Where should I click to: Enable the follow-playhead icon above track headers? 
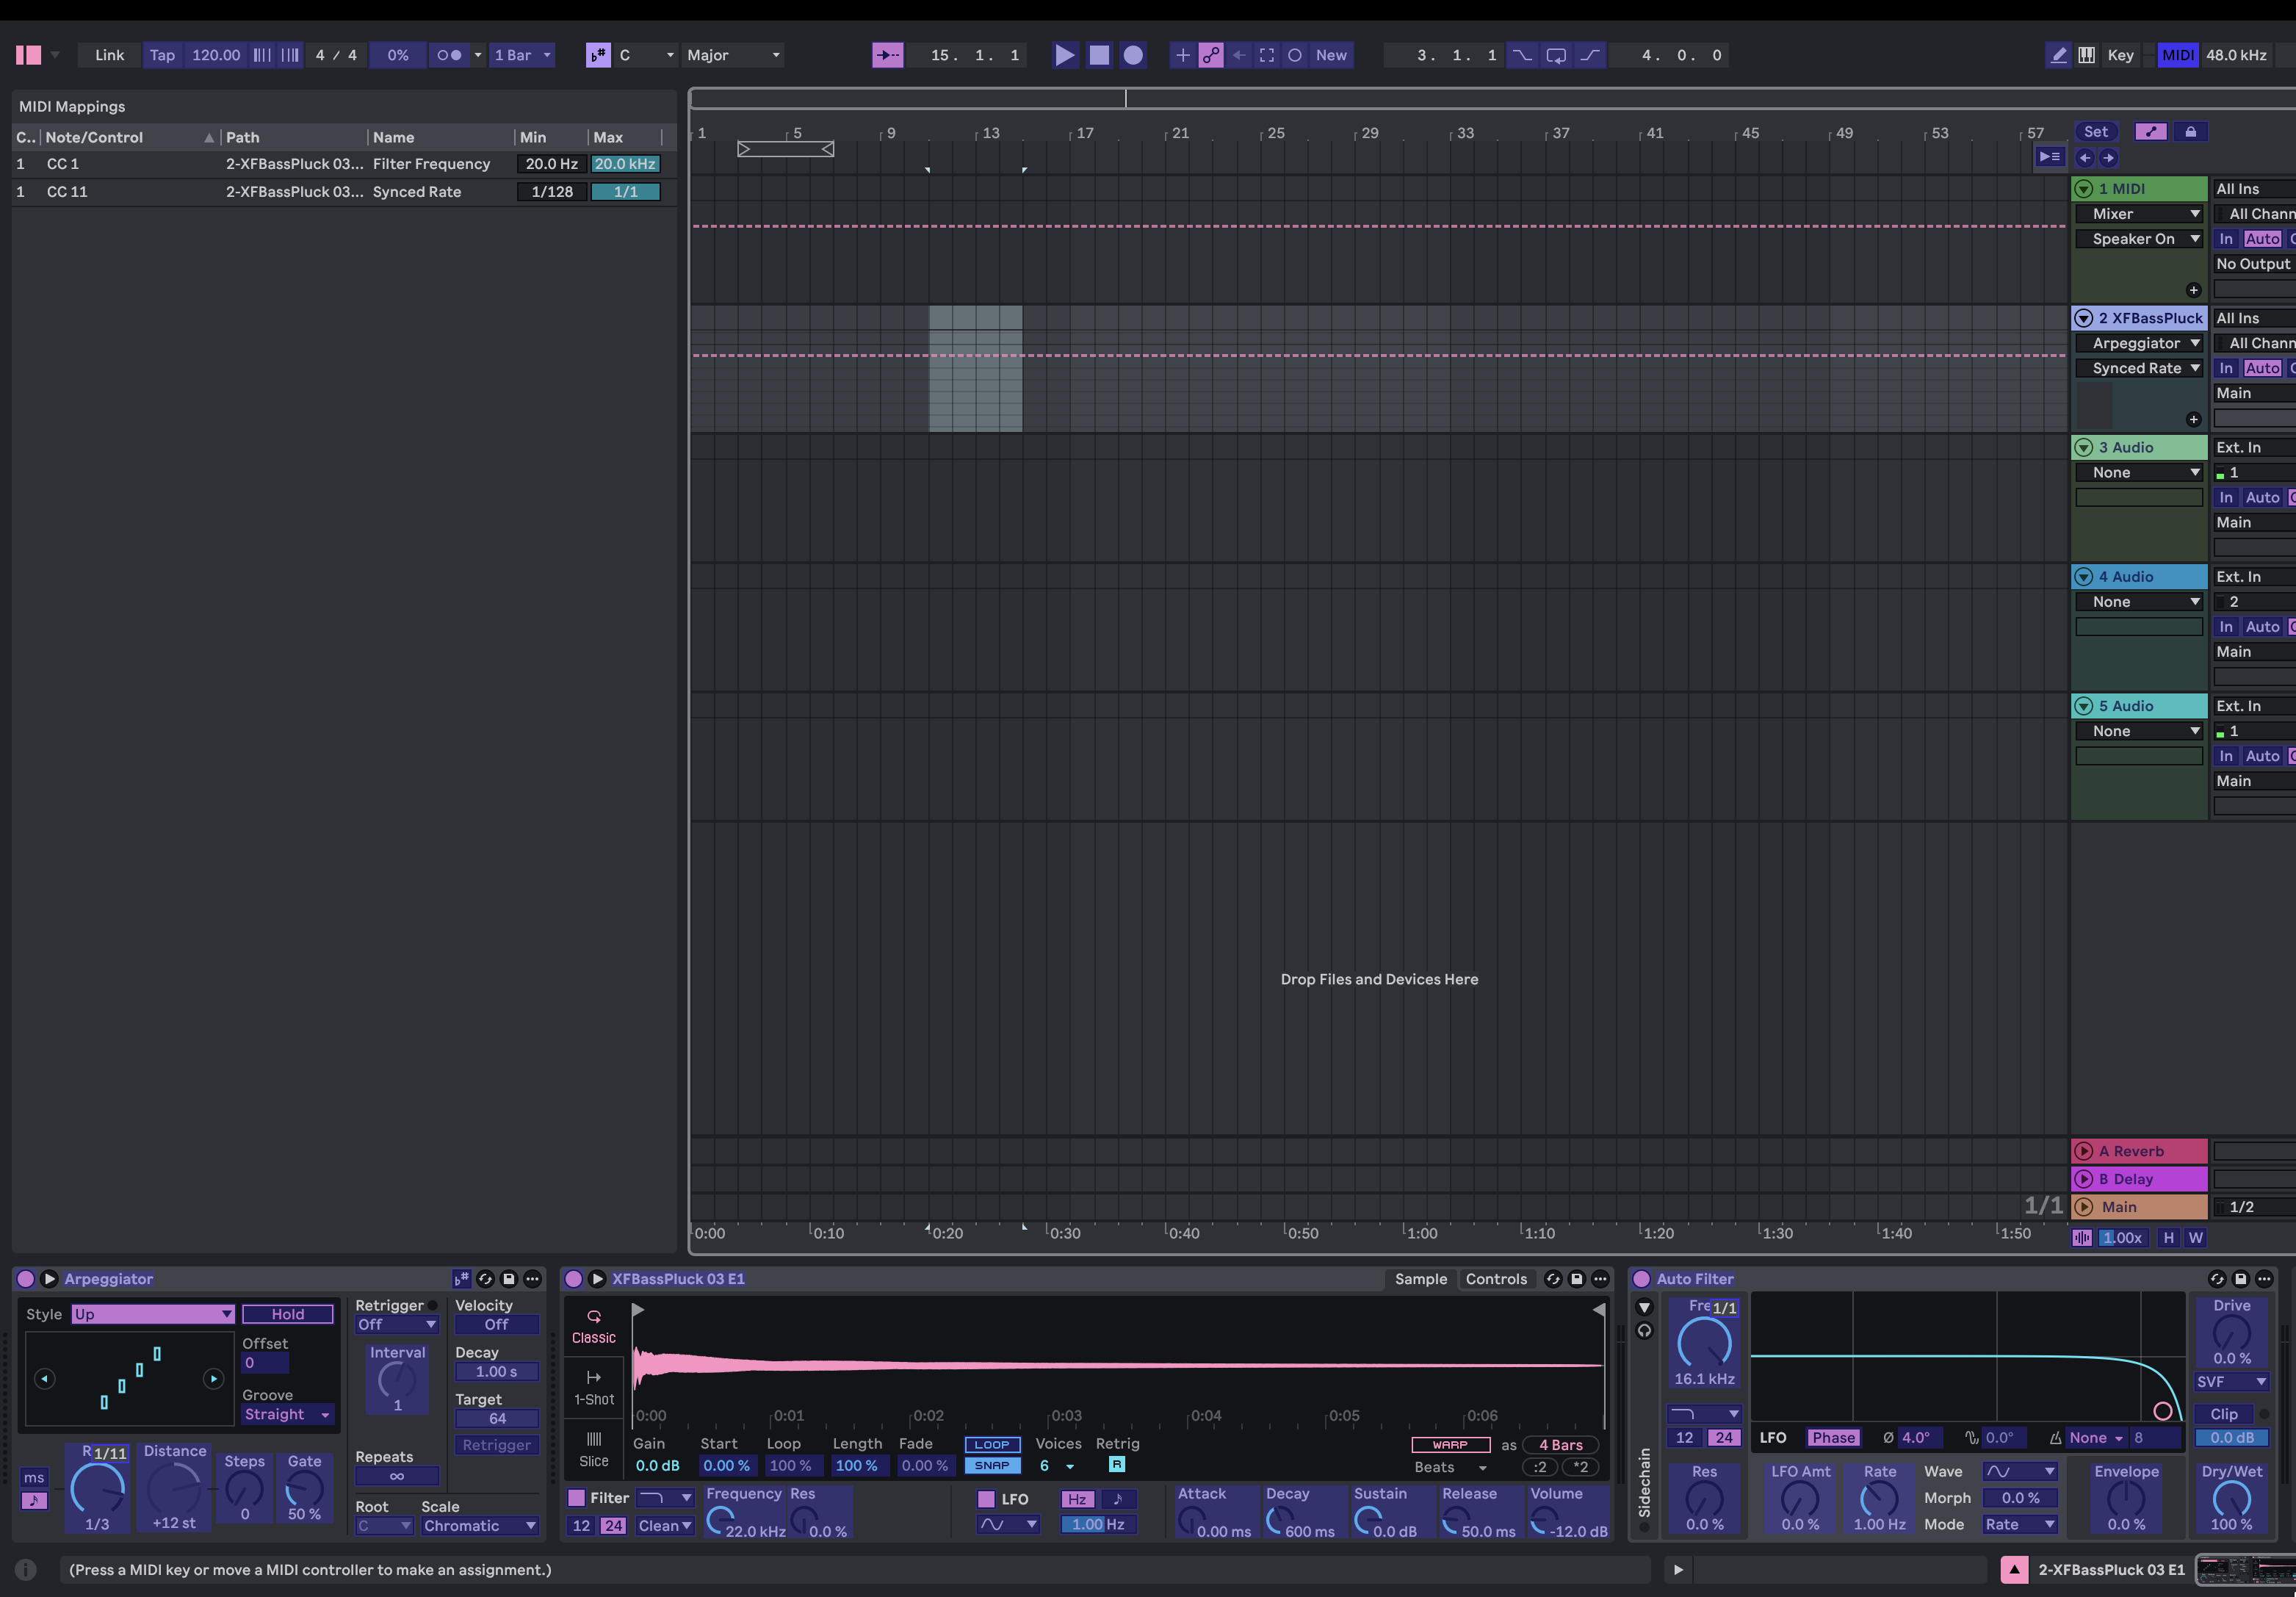pyautogui.click(x=2050, y=157)
